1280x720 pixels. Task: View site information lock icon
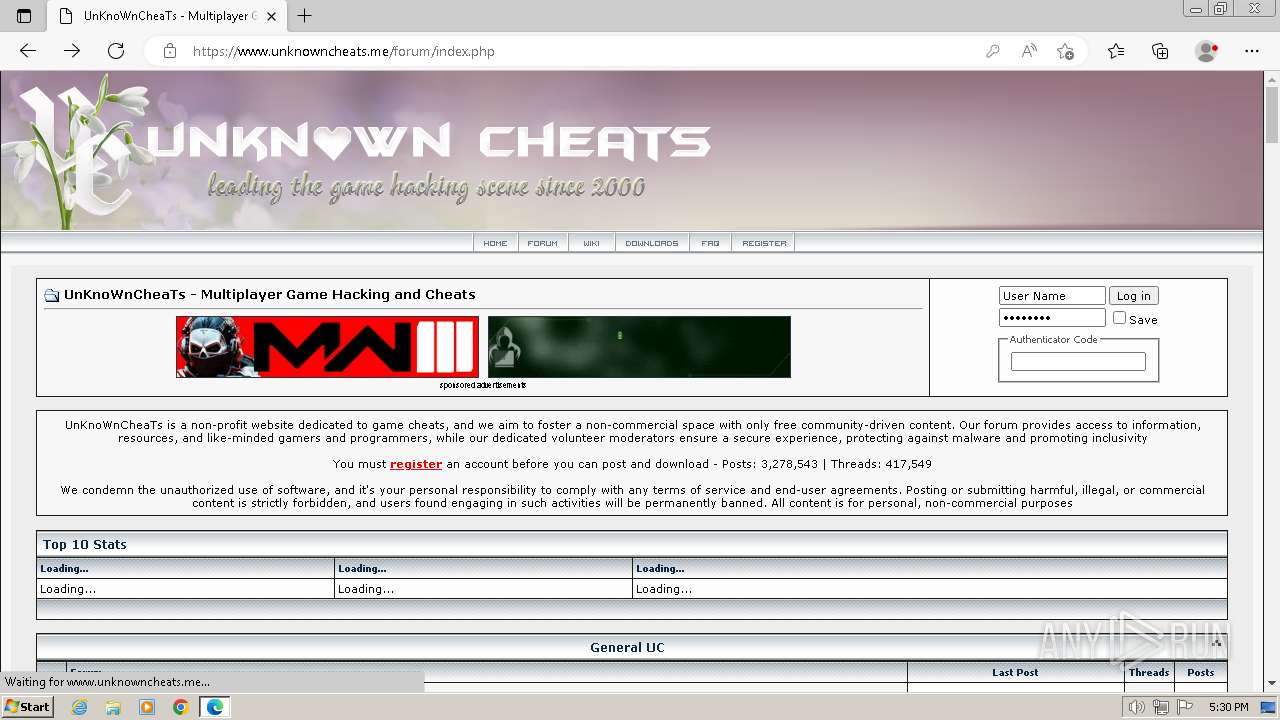(170, 51)
